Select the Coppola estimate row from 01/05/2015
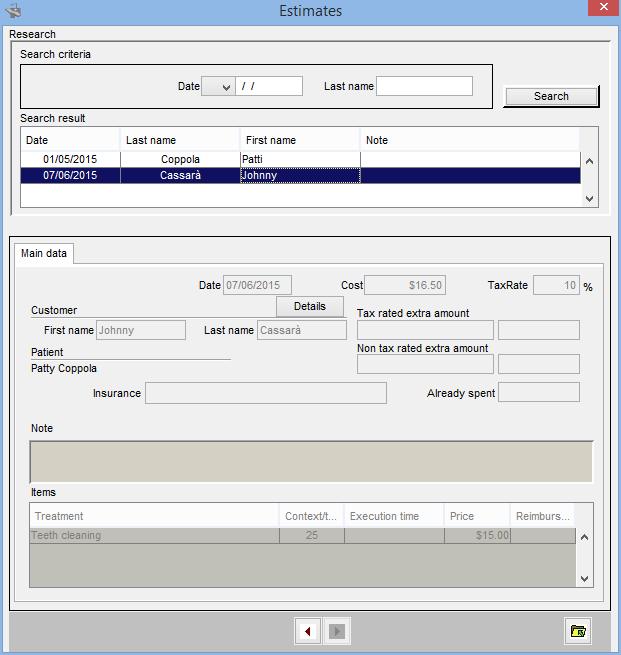 180,159
